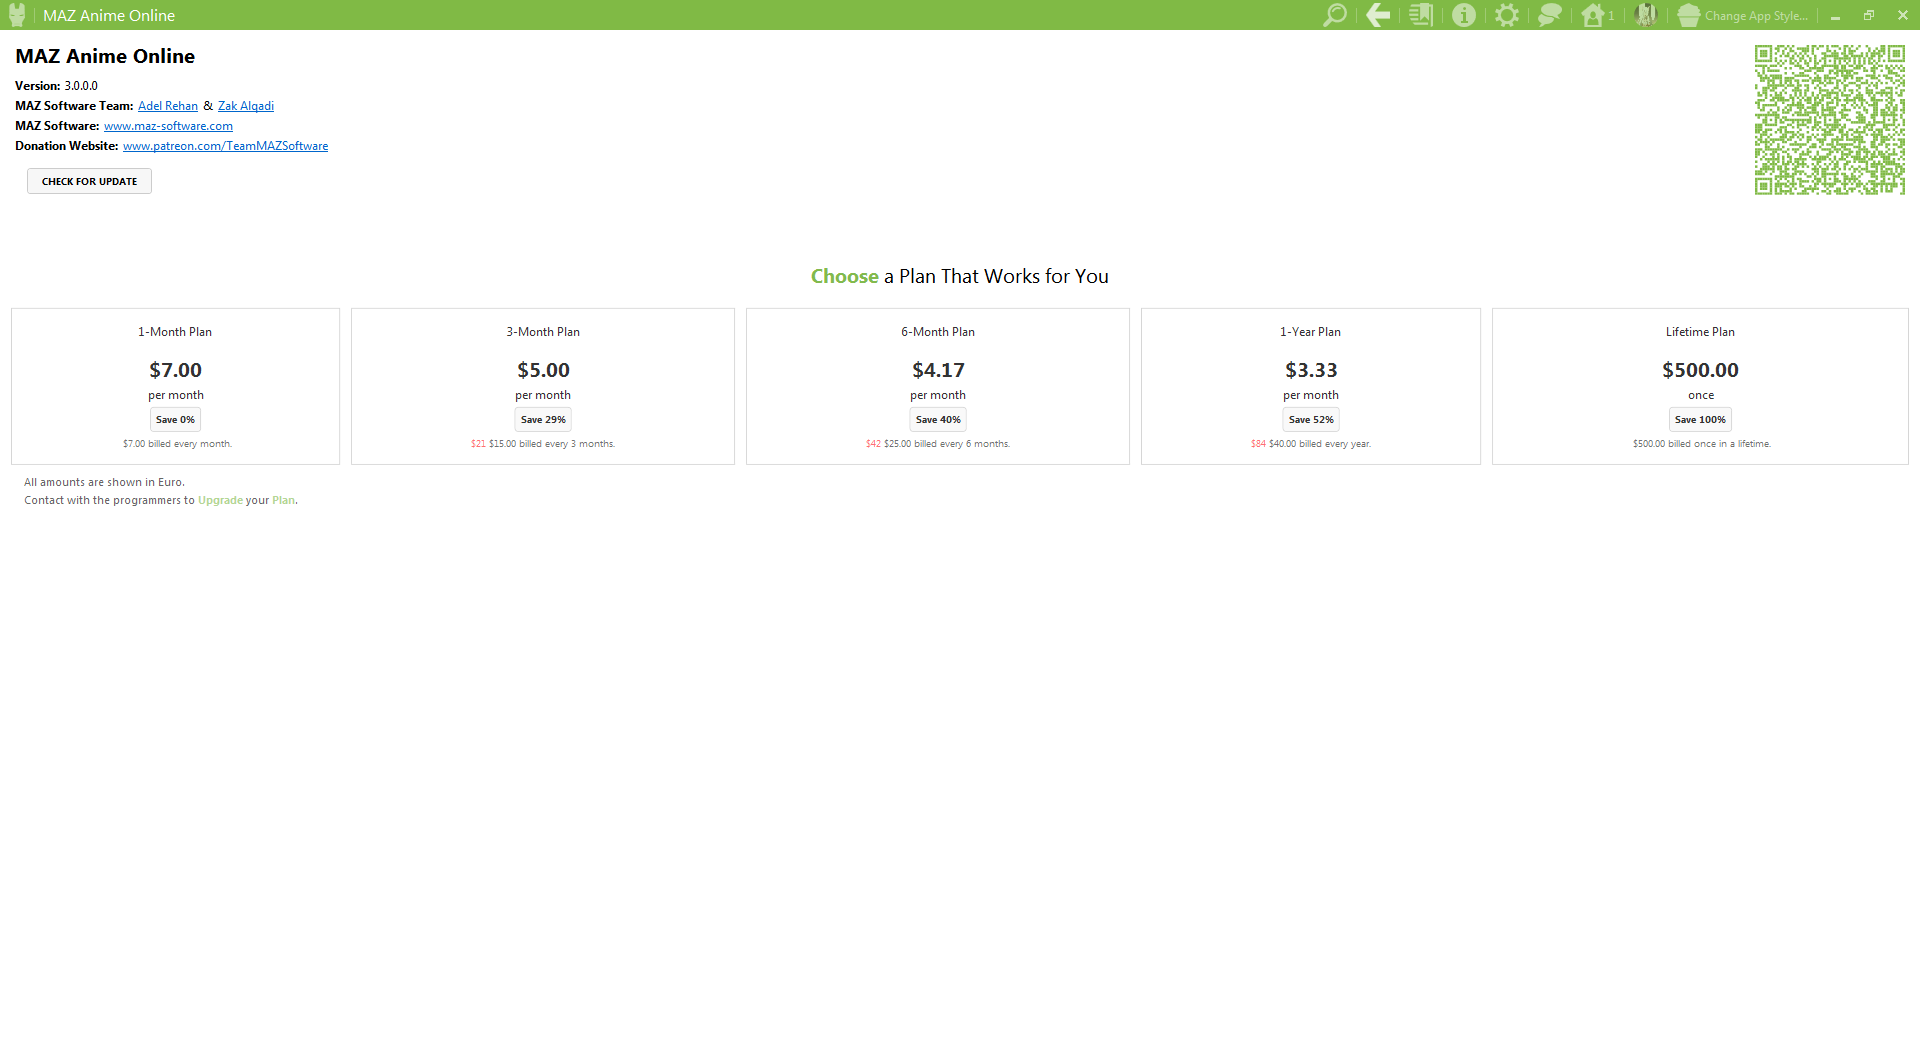1920x1037 pixels.
Task: Go back using the arrow icon
Action: point(1378,15)
